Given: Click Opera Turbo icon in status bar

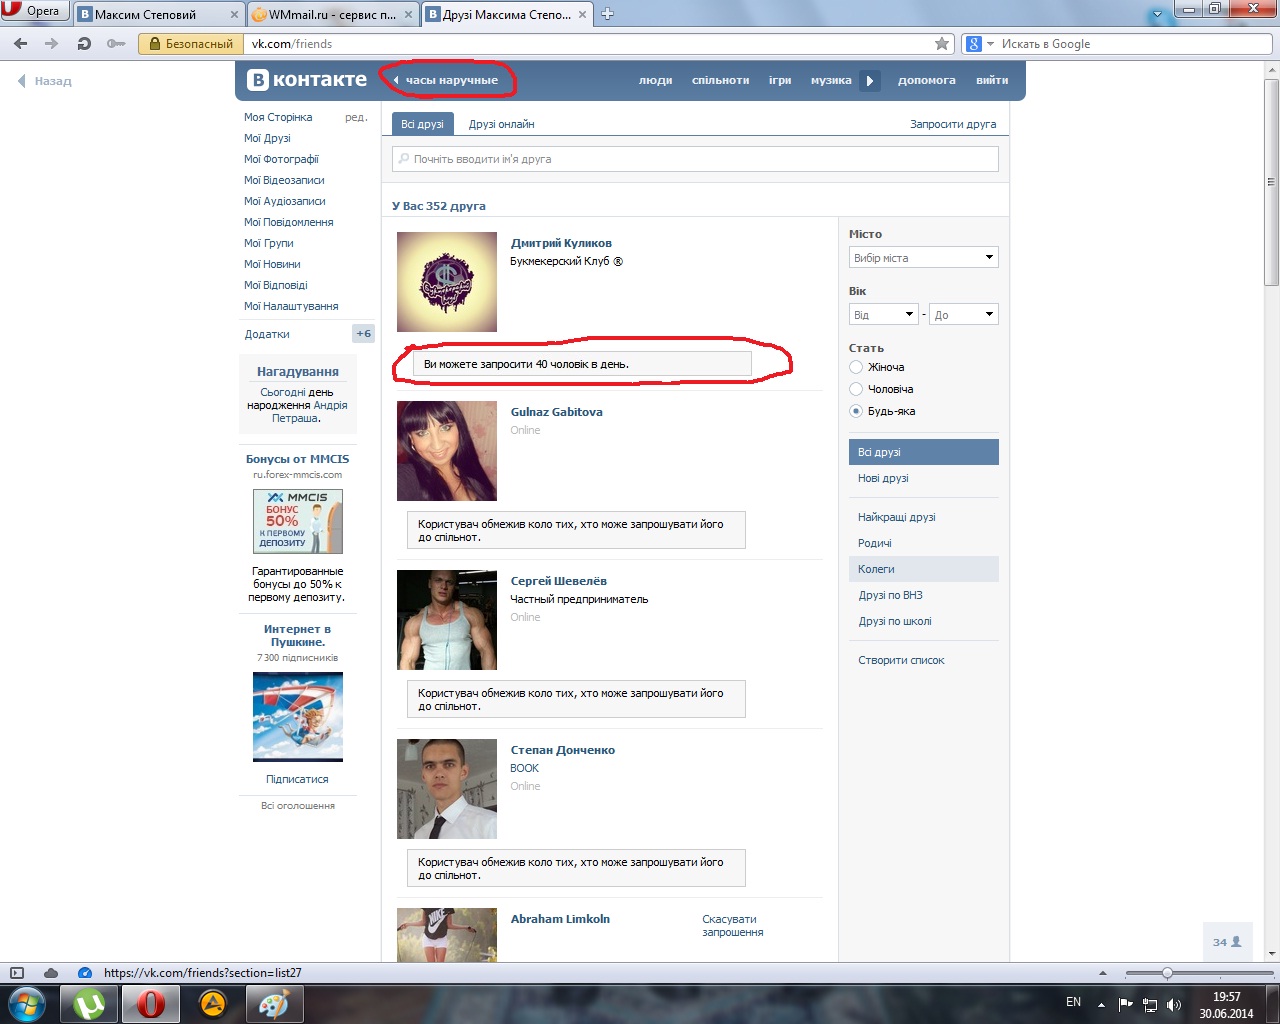Looking at the screenshot, I should (x=85, y=973).
